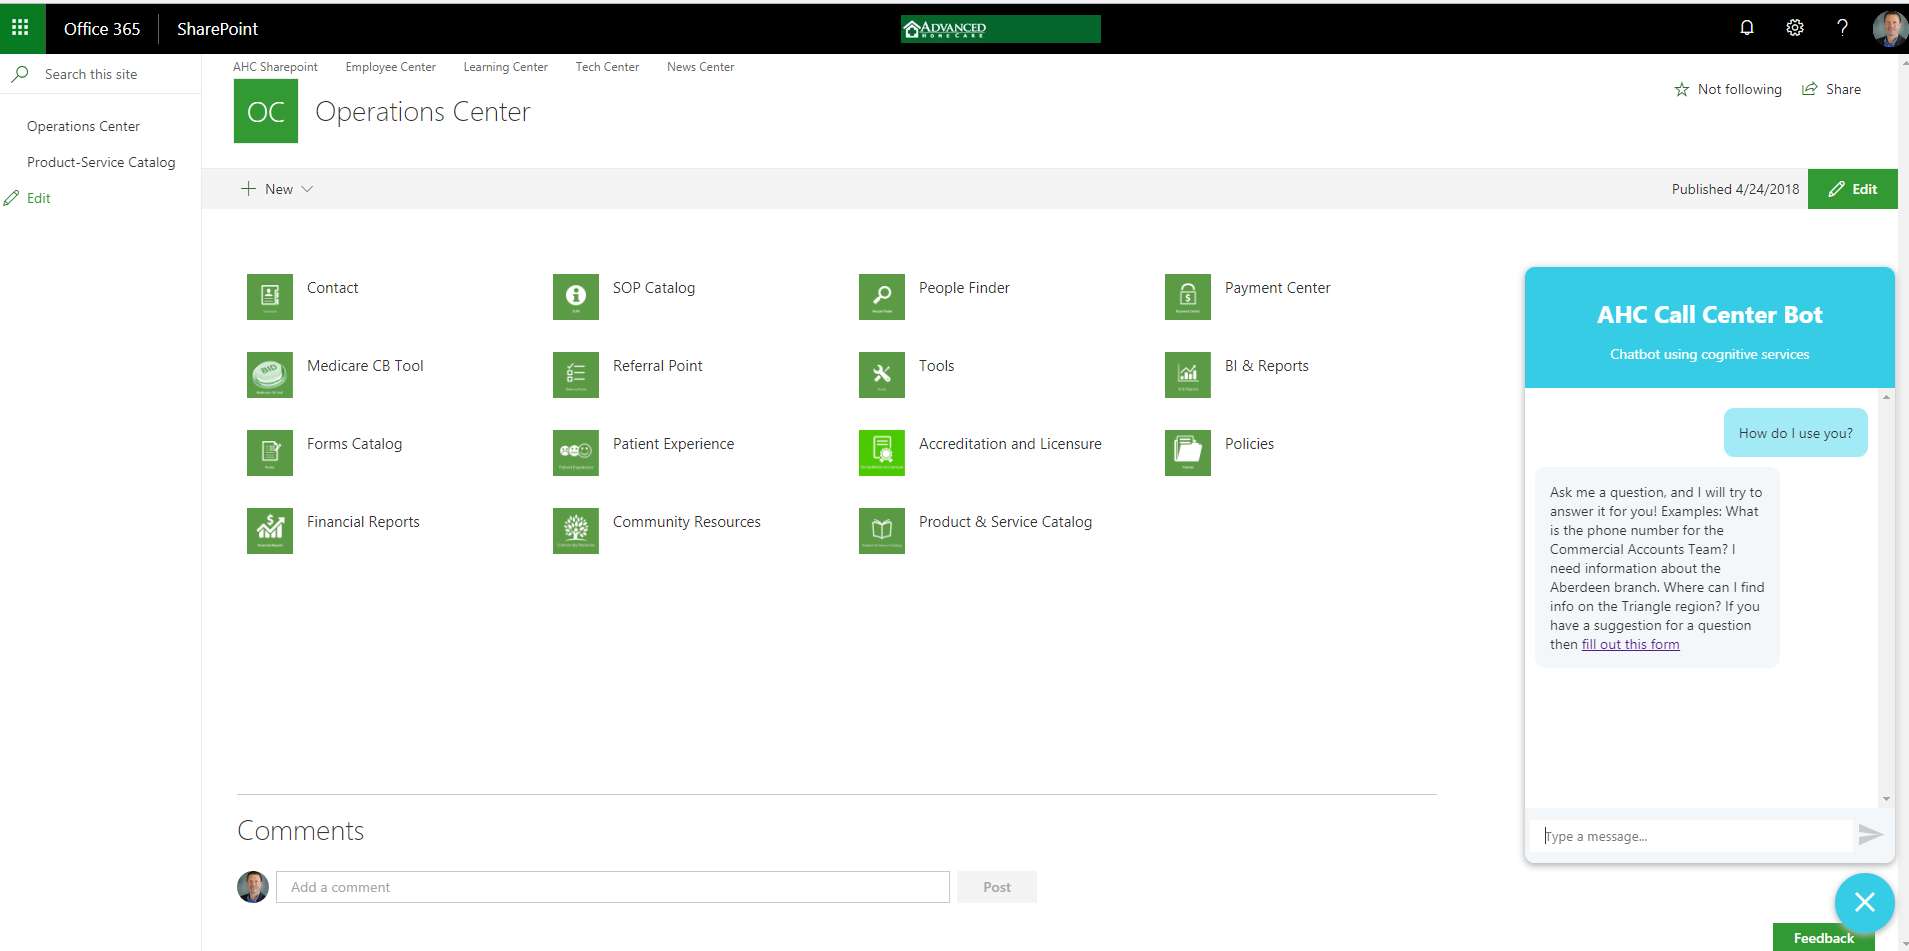The width and height of the screenshot is (1909, 951).
Task: Launch People Finder via its search icon
Action: click(881, 296)
